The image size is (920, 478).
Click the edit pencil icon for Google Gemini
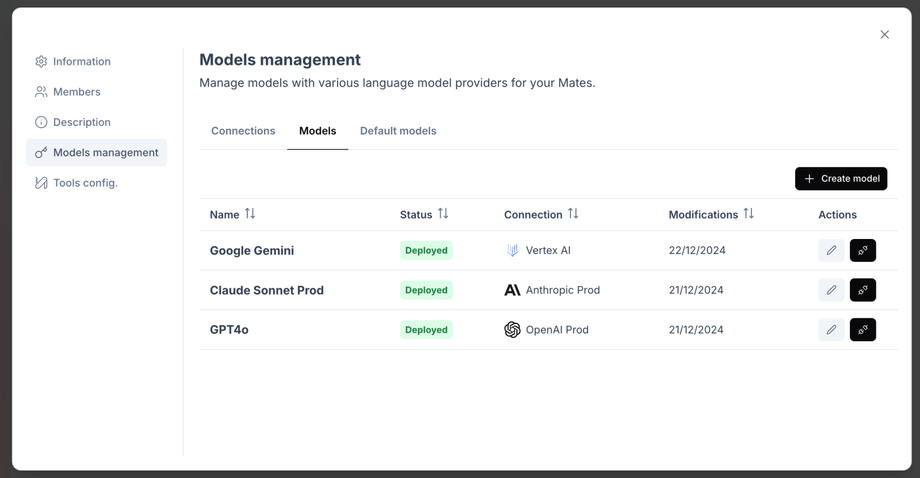[831, 250]
